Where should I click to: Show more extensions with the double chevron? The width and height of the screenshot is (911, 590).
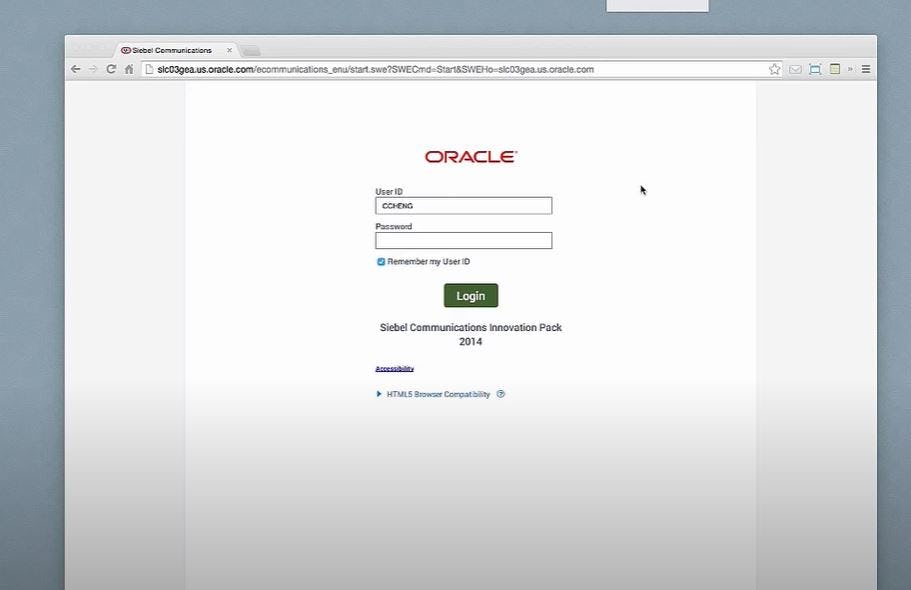(850, 69)
